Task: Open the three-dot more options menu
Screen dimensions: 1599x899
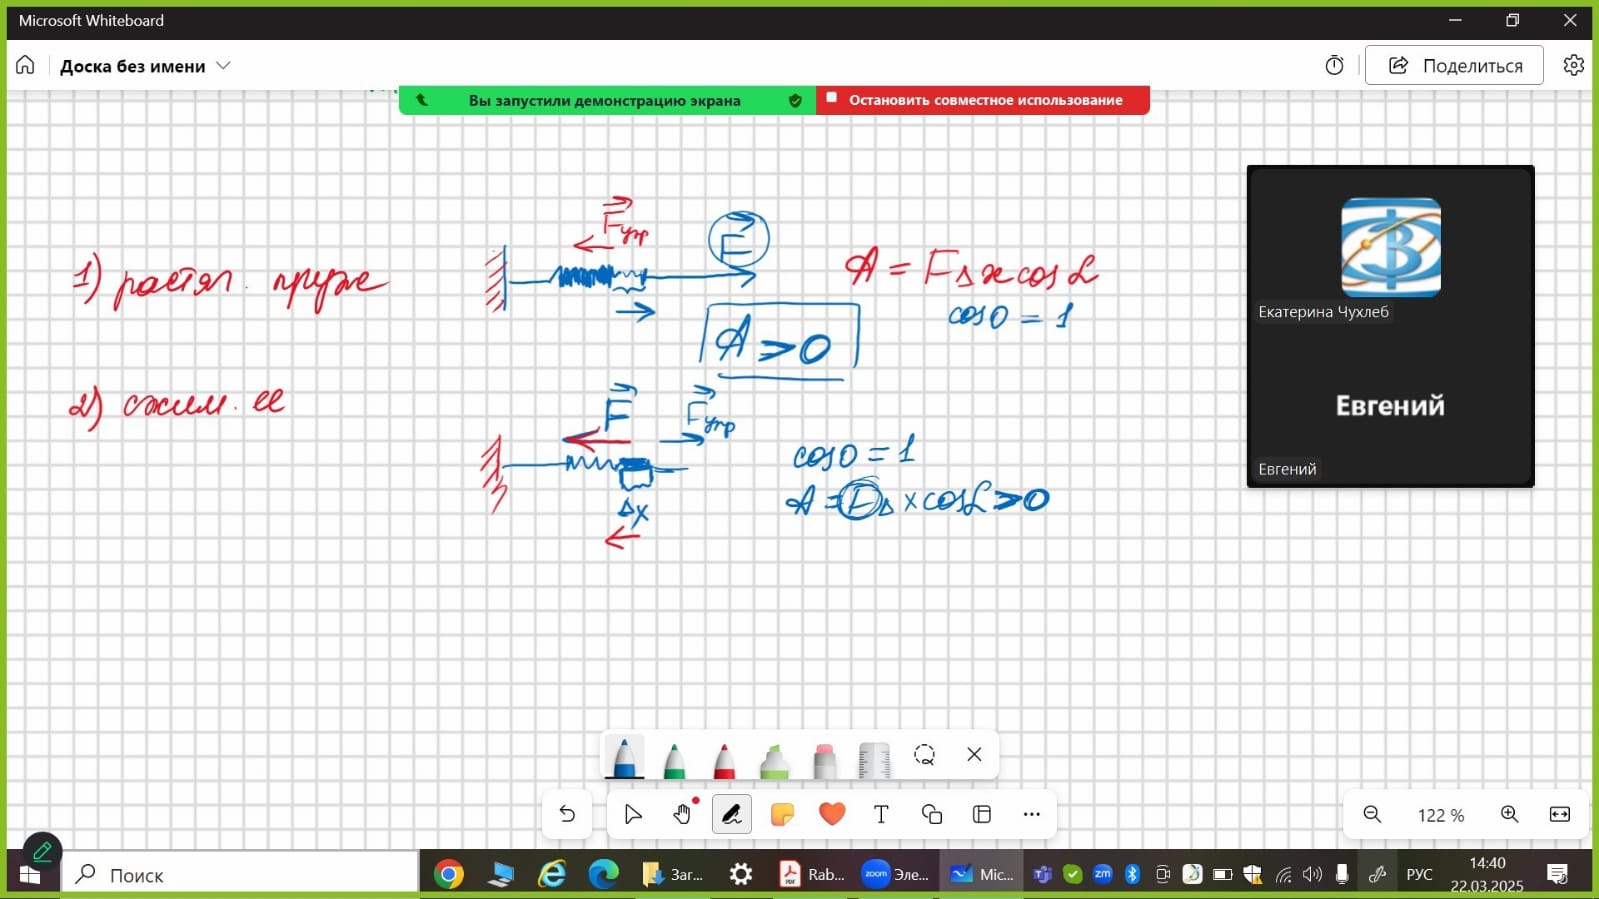Action: pos(1032,814)
